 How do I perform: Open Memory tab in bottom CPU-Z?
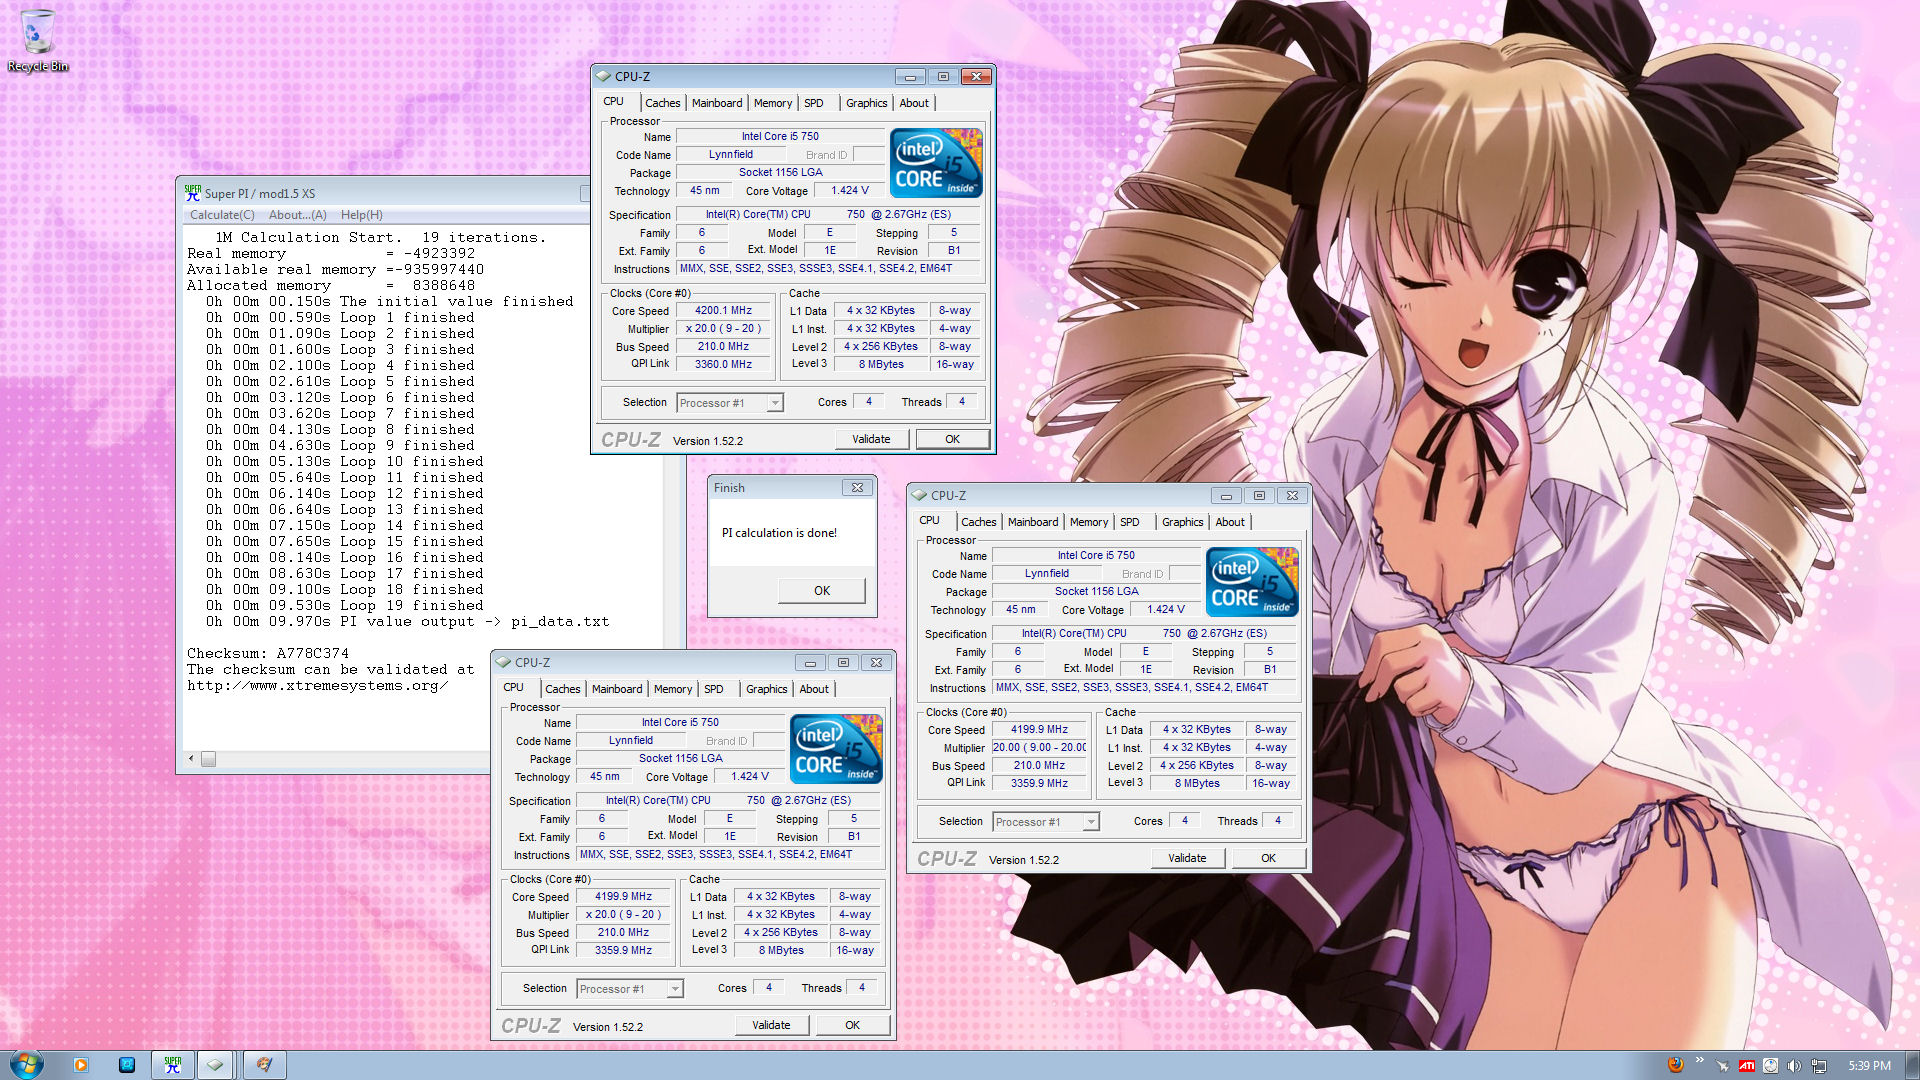point(673,689)
